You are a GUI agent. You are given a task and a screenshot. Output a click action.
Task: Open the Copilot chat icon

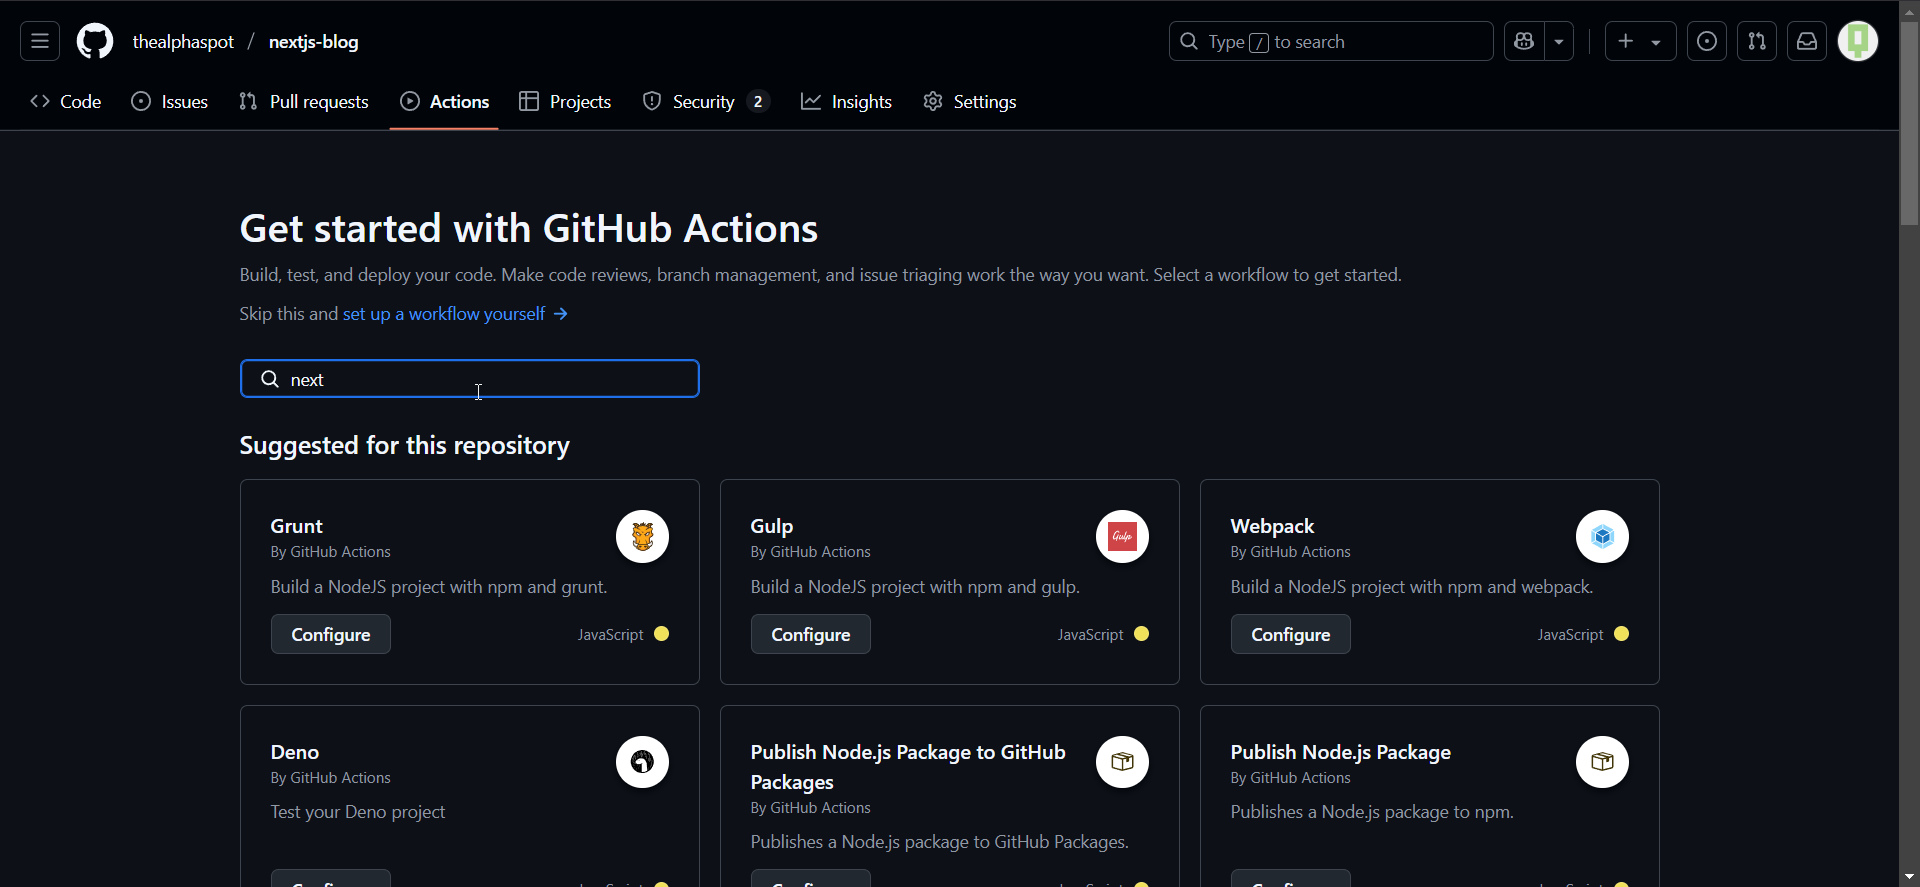[1524, 41]
